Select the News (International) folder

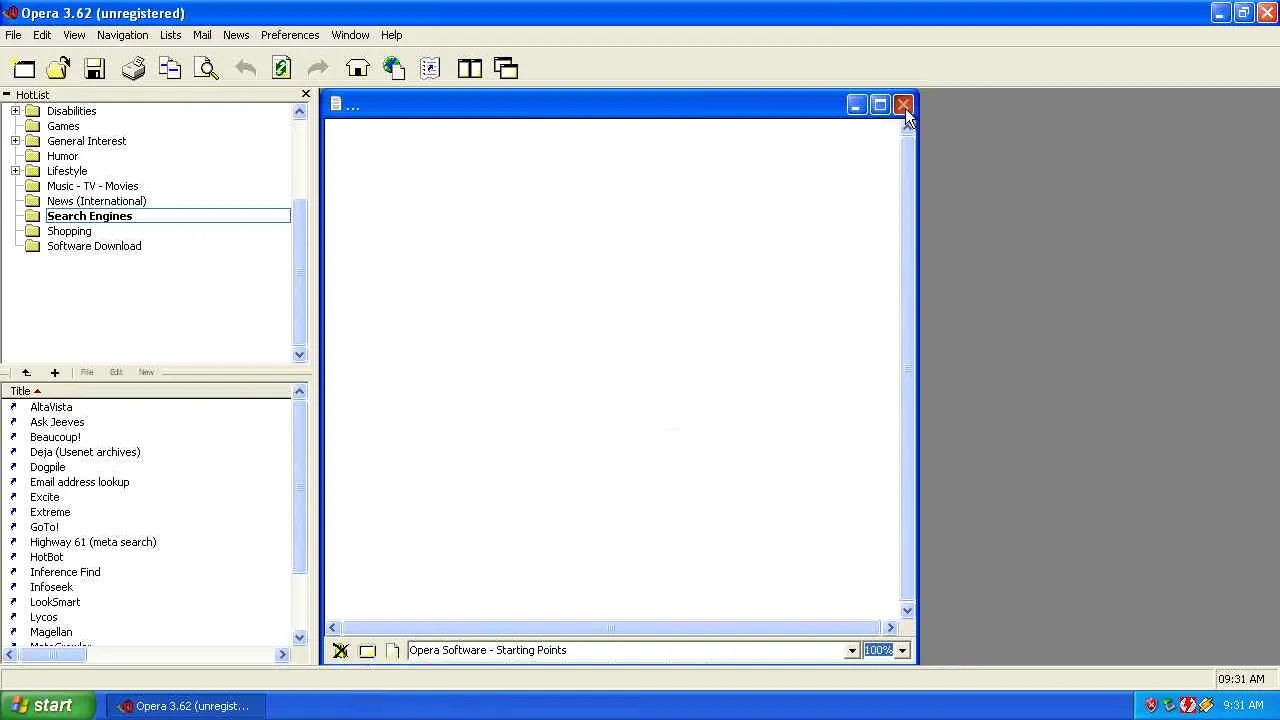pyautogui.click(x=96, y=201)
